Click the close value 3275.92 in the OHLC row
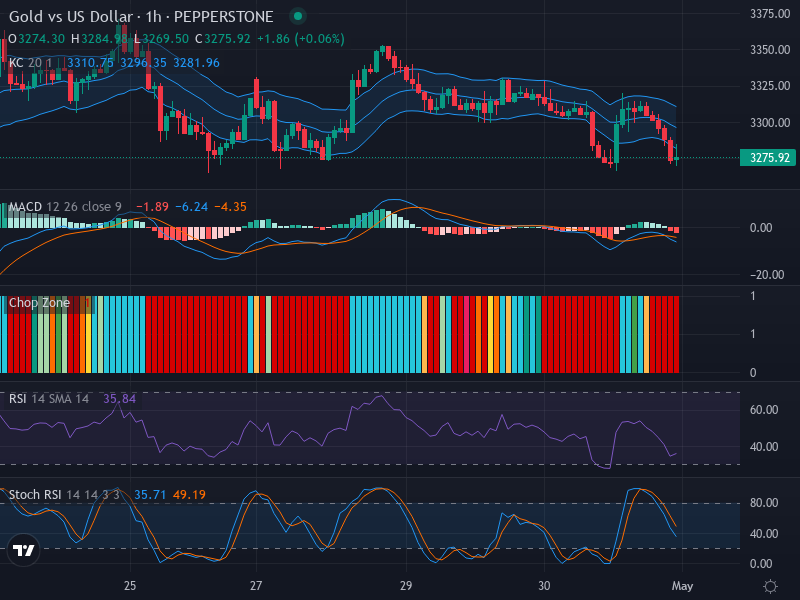800x600 pixels. tap(228, 39)
